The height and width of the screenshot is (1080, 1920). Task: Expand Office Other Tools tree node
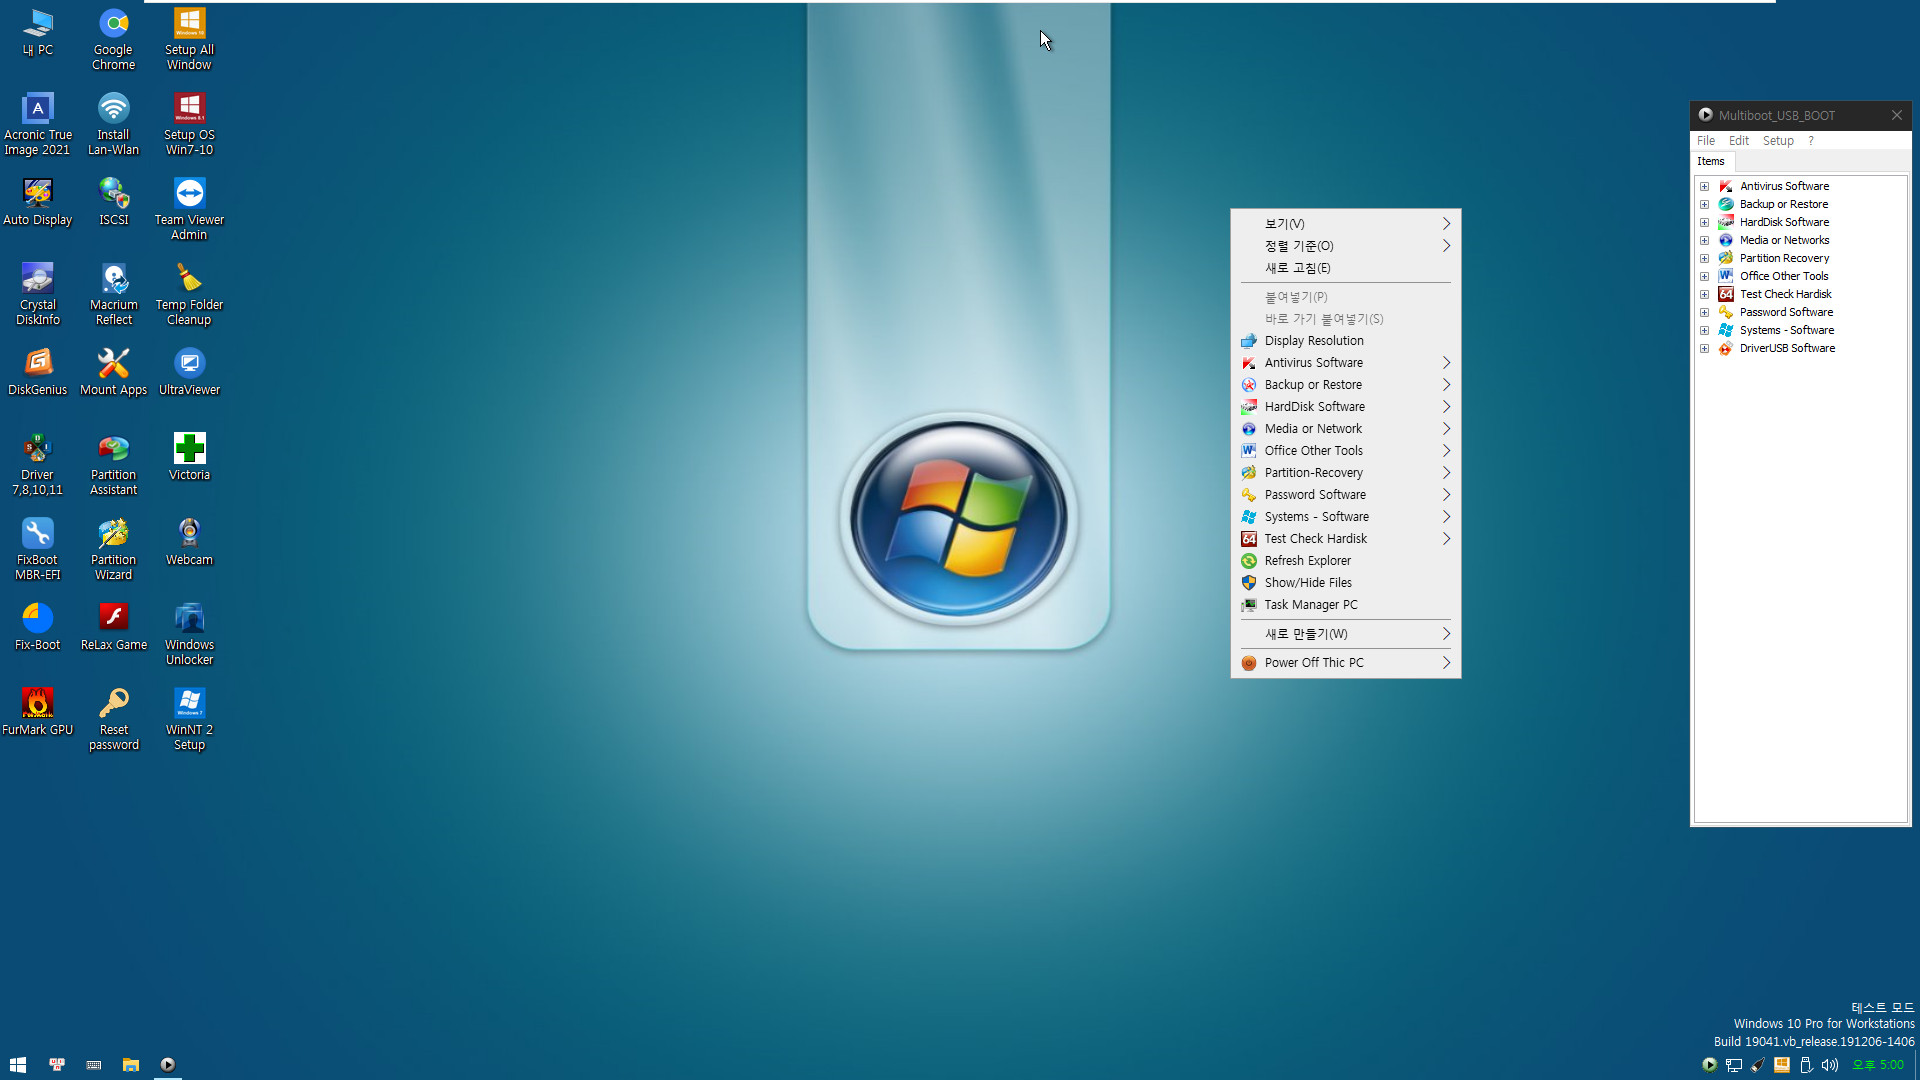click(x=1704, y=276)
